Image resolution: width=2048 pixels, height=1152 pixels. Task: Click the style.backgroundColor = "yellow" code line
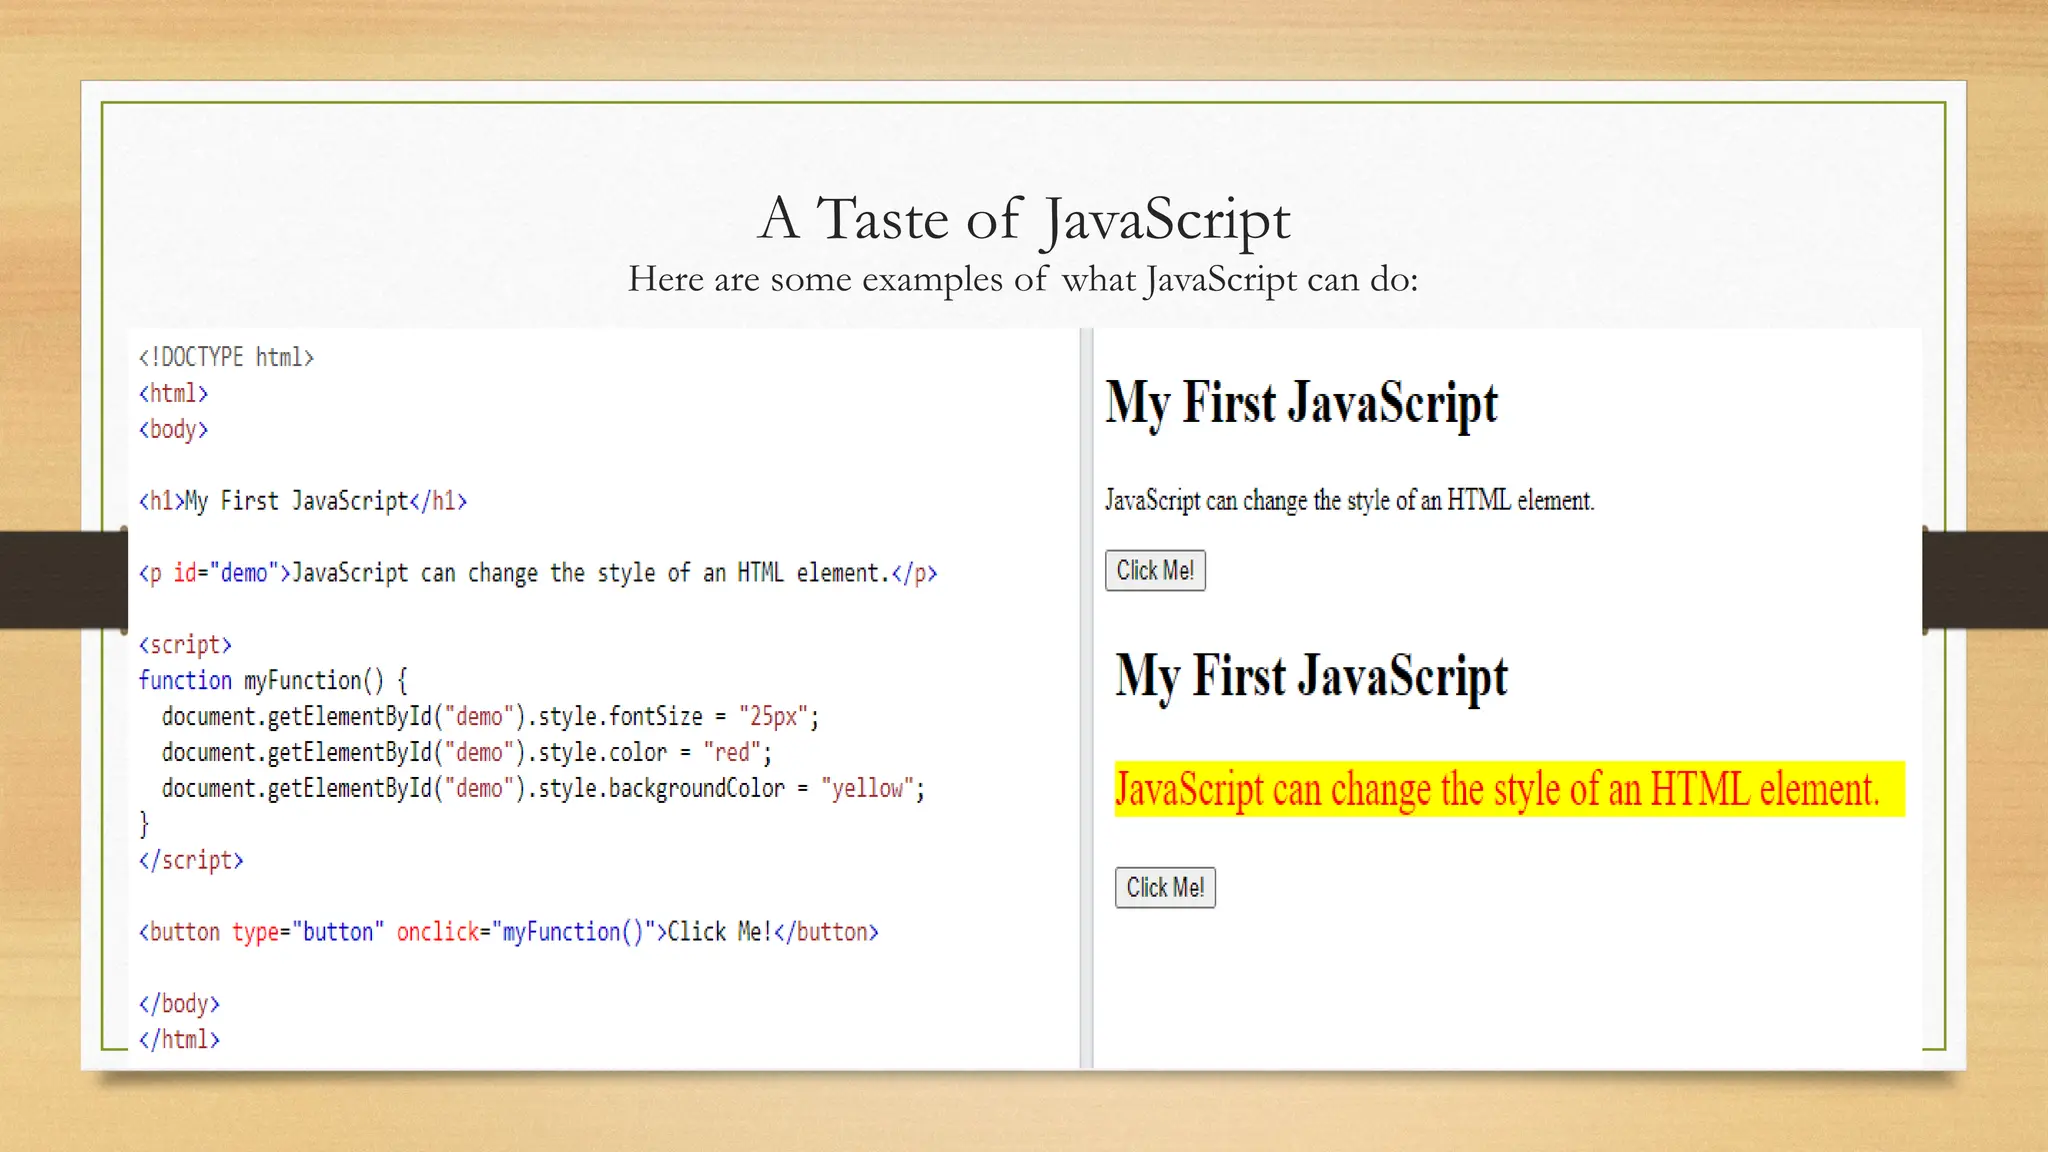pyautogui.click(x=543, y=789)
